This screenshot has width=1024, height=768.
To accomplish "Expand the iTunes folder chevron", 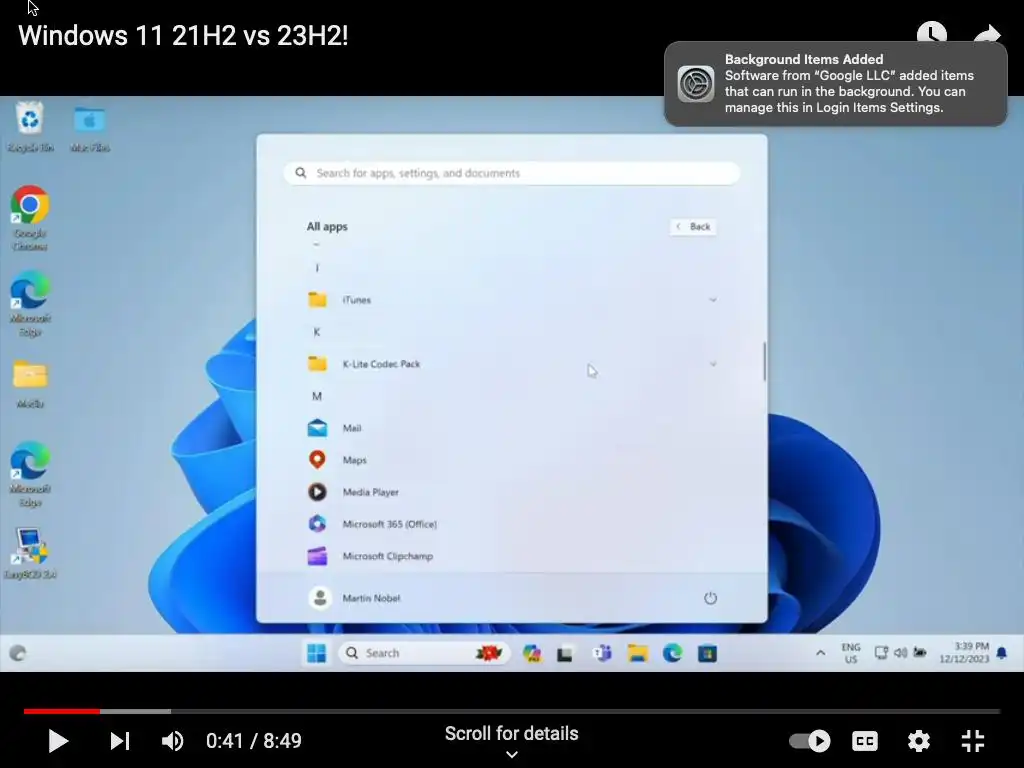I will [712, 300].
